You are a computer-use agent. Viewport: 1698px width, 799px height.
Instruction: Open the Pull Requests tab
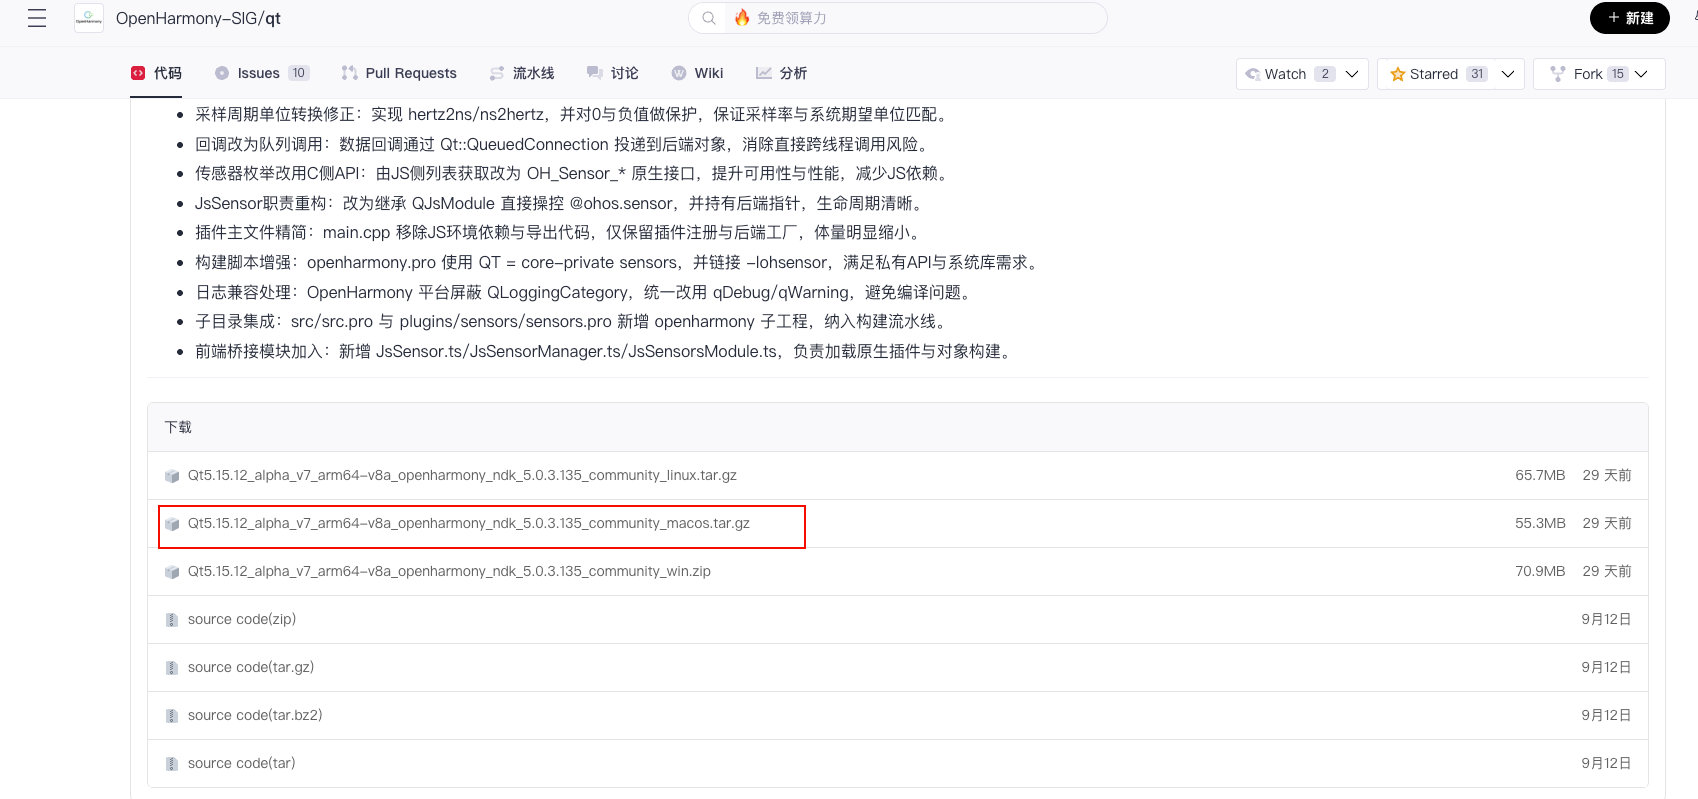pyautogui.click(x=399, y=73)
